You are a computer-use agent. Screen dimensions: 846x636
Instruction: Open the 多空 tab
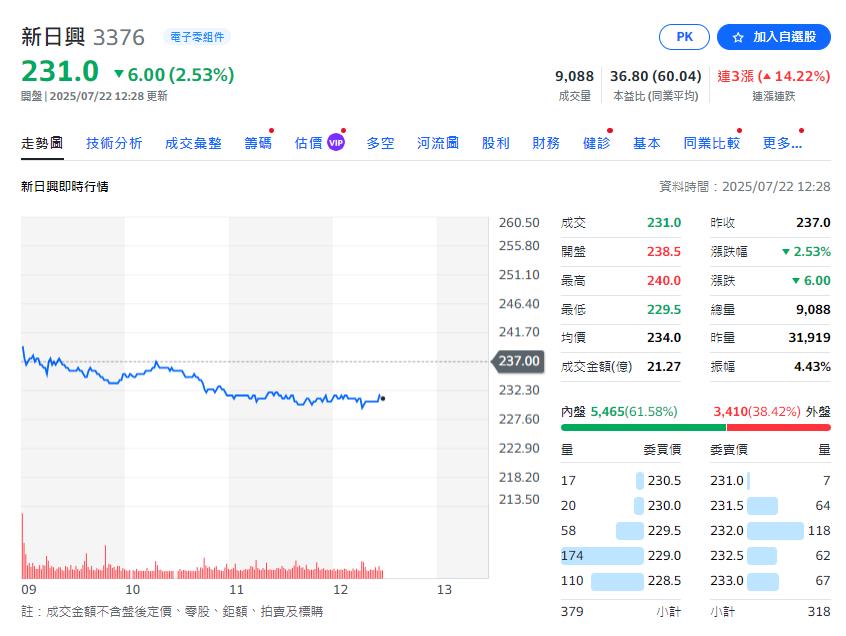pyautogui.click(x=380, y=143)
